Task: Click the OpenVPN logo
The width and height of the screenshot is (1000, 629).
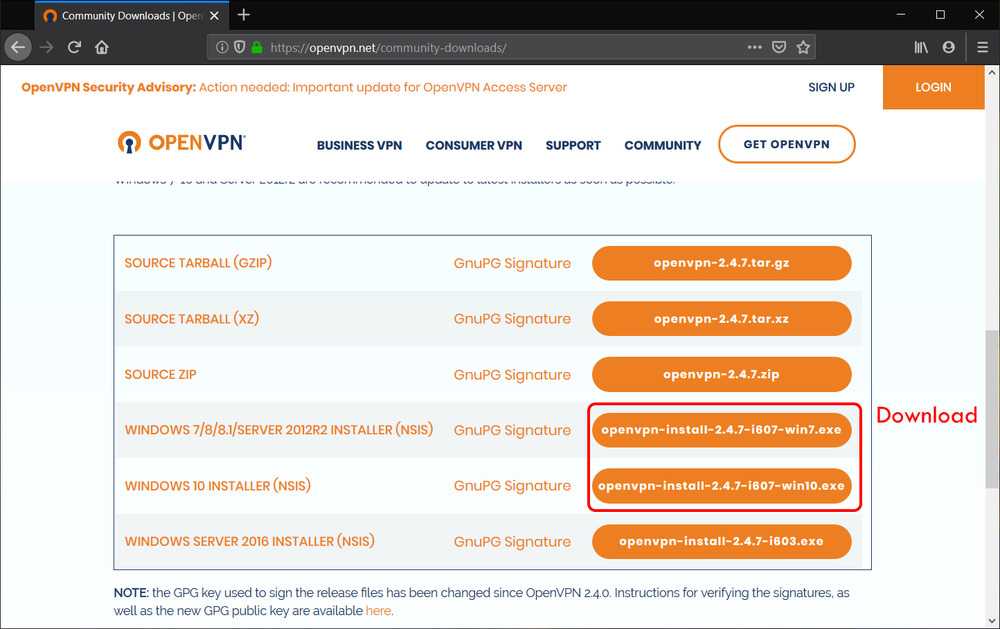Action: [x=181, y=142]
